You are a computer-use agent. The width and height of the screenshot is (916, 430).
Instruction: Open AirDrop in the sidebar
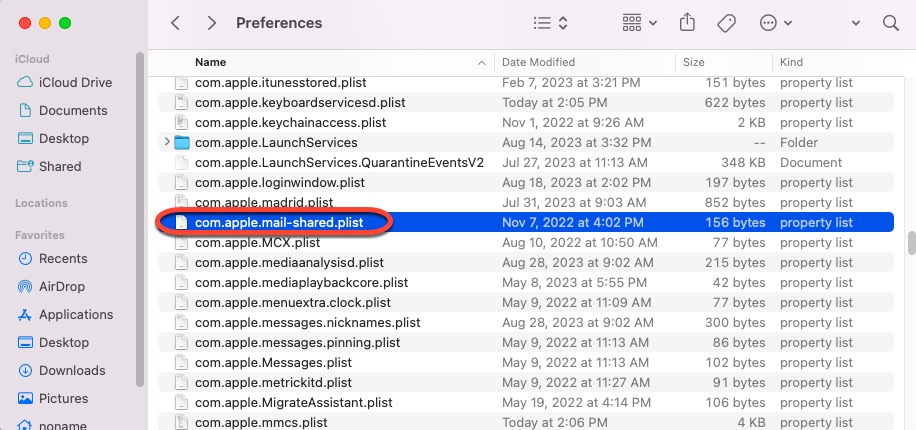click(x=63, y=286)
